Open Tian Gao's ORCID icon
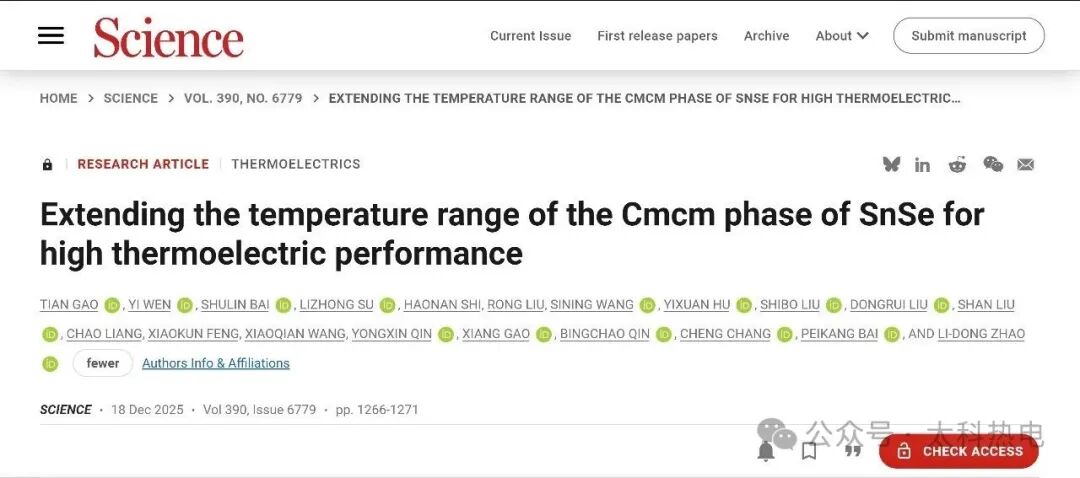This screenshot has height=478, width=1080. (112, 305)
